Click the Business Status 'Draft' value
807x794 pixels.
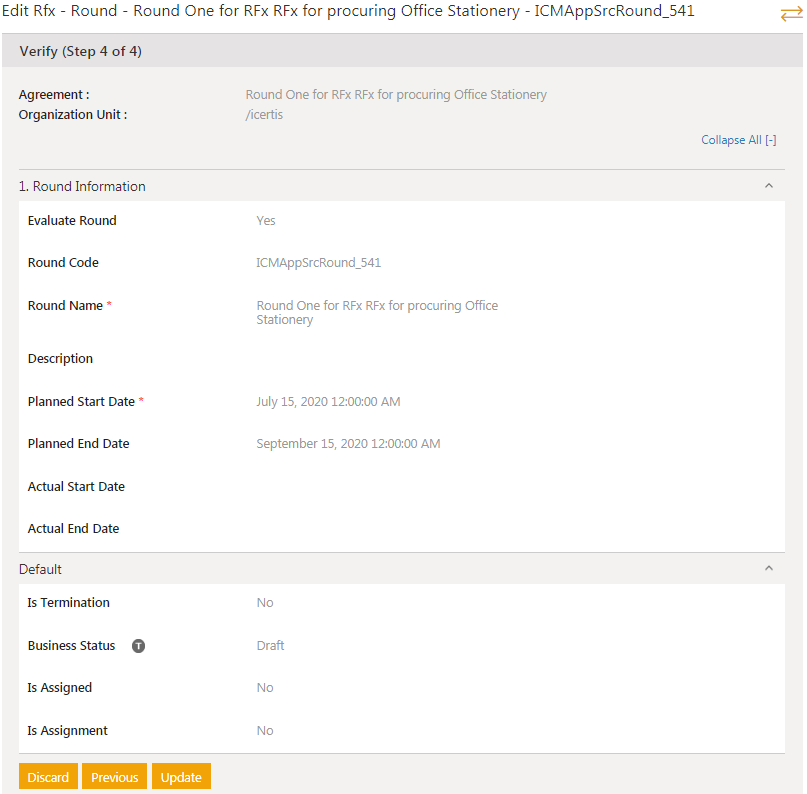270,646
